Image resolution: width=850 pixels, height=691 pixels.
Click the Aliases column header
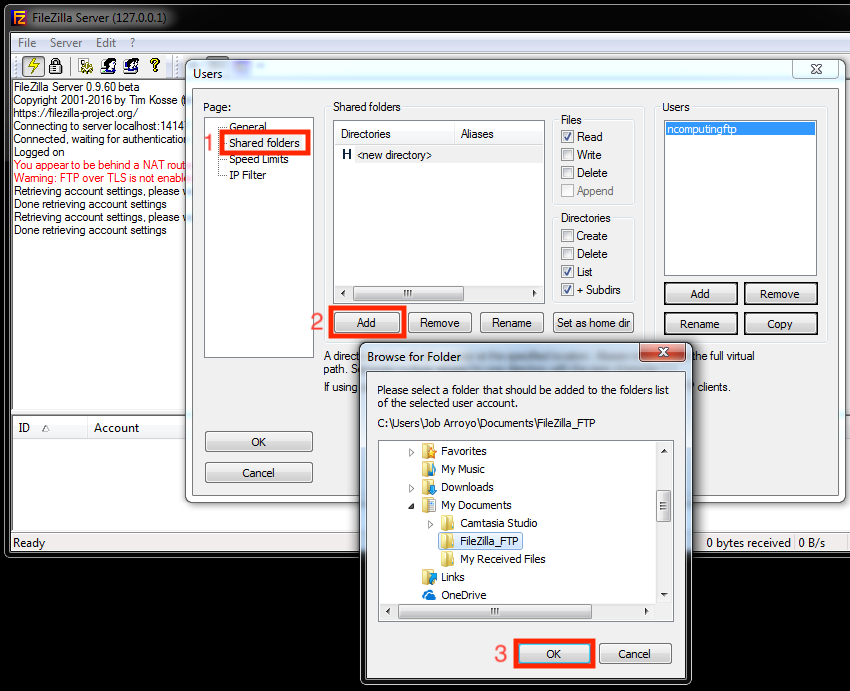[499, 134]
